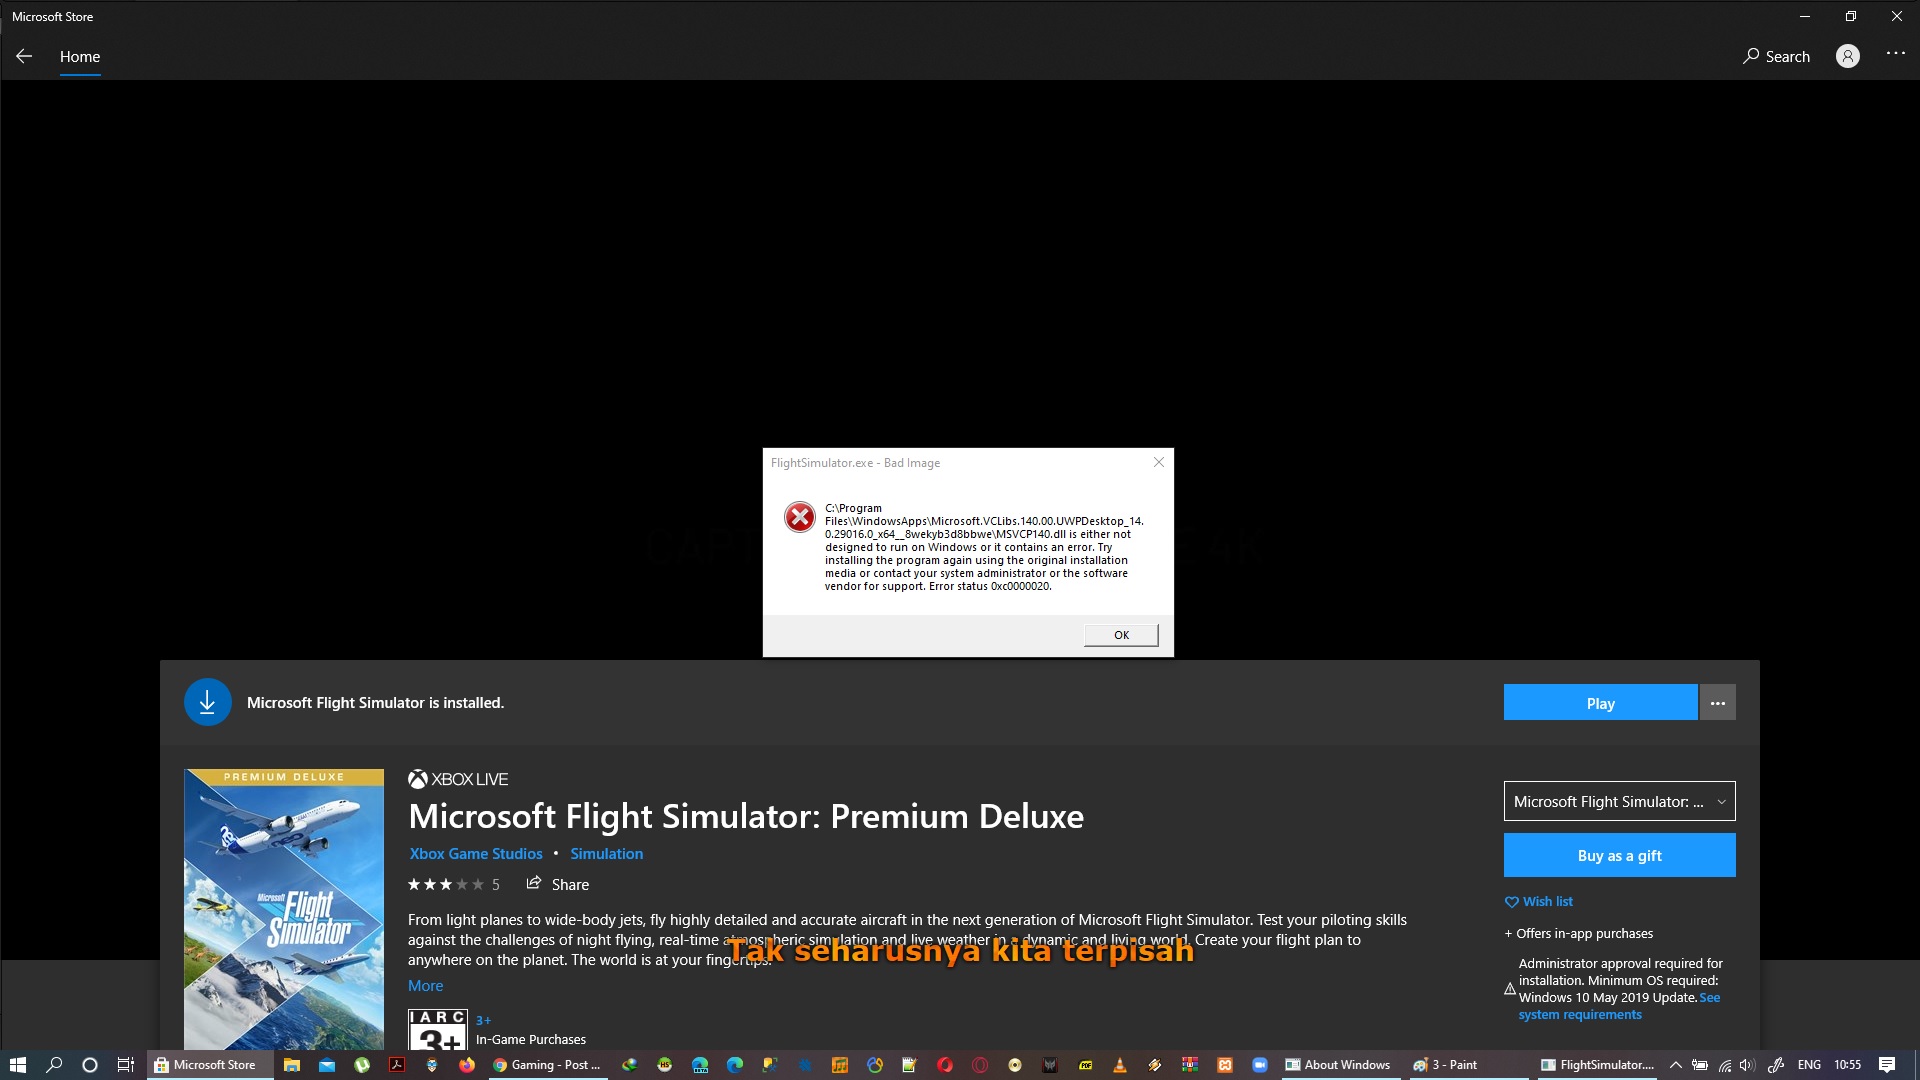1920x1080 pixels.
Task: Open the 10:55 clock in tray
Action: pos(1848,1065)
